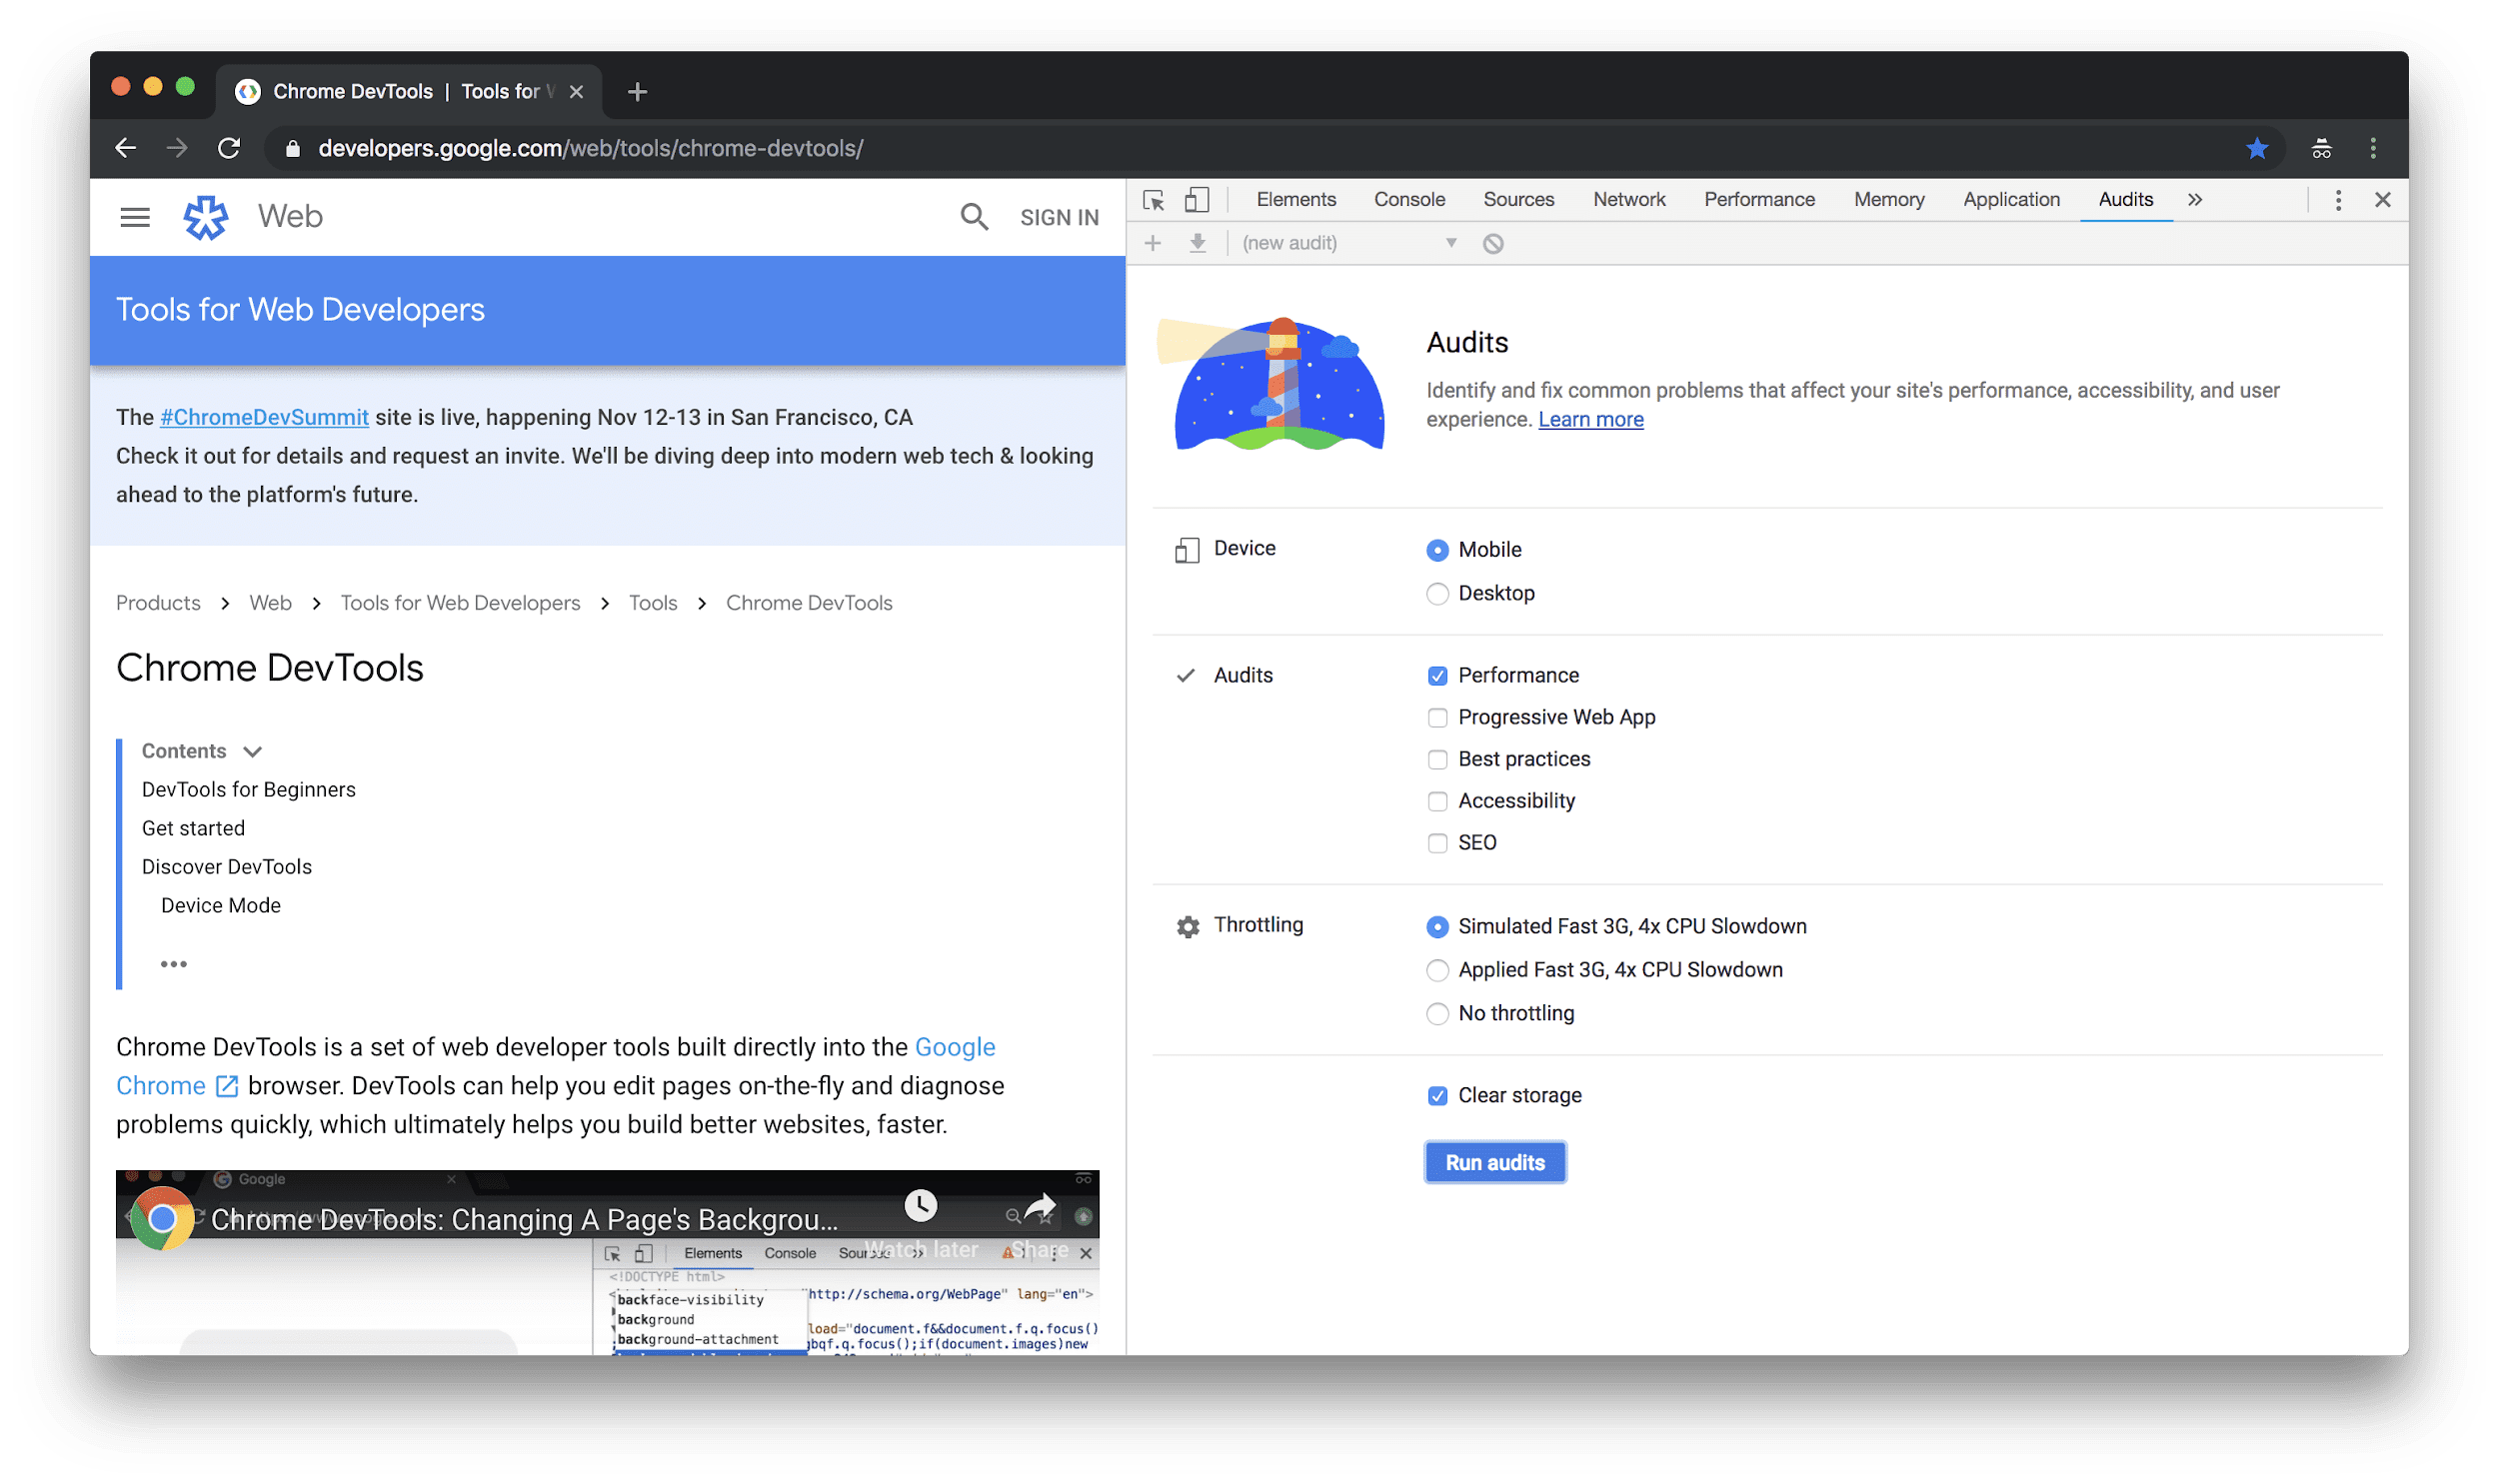Select the Desktop device option
2499x1484 pixels.
[x=1436, y=592]
